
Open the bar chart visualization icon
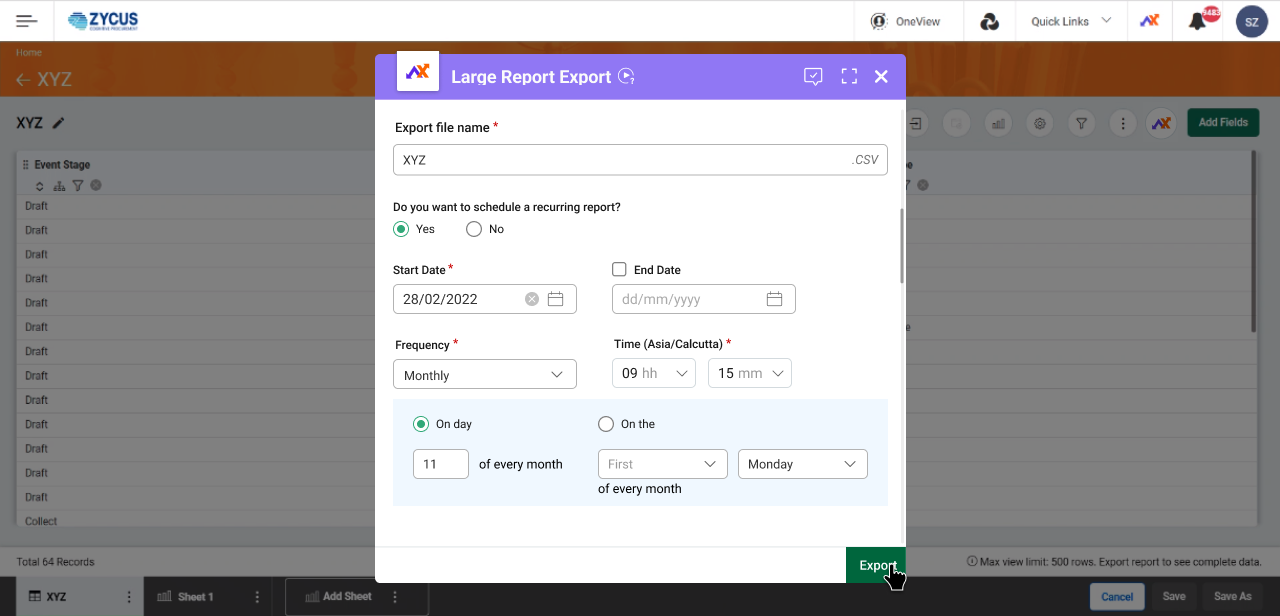coord(998,123)
